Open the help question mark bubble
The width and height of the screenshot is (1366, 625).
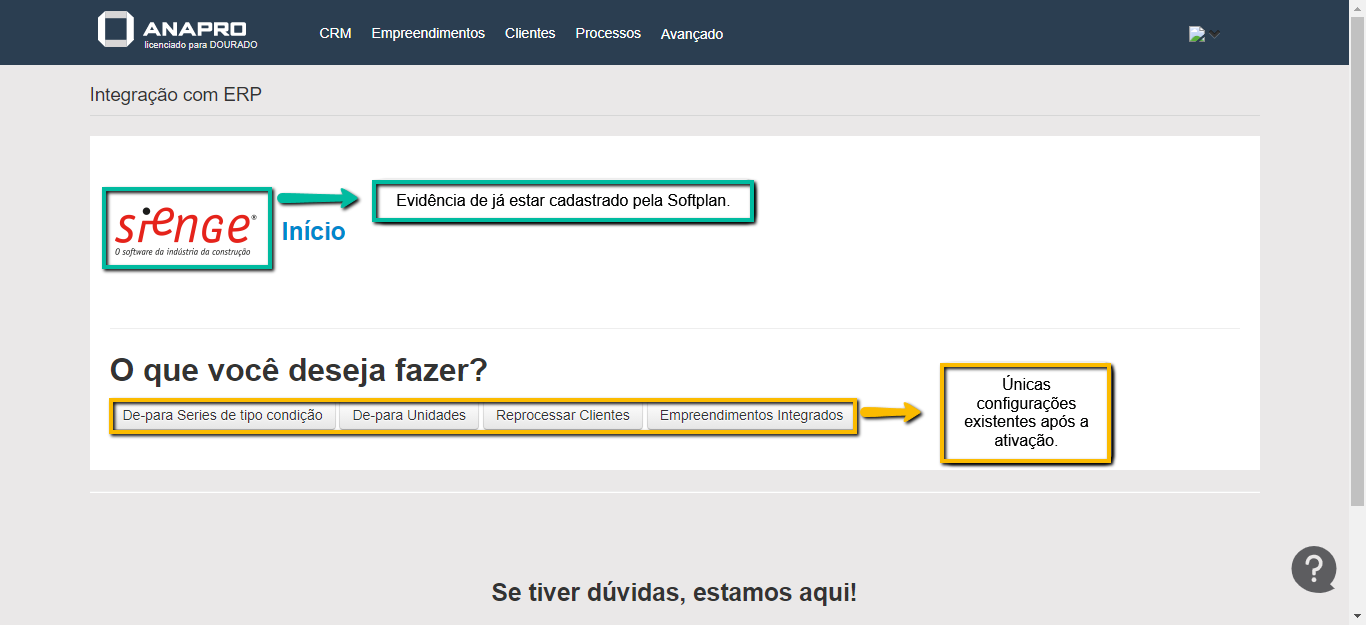[x=1313, y=569]
